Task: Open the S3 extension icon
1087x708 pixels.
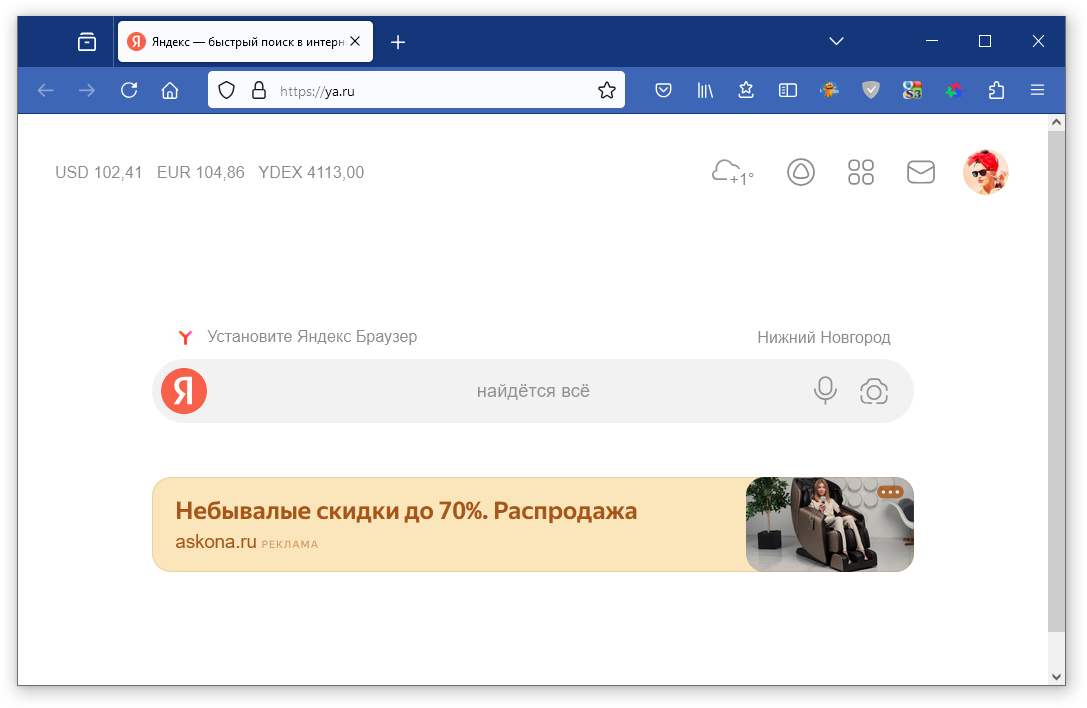Action: pos(912,90)
